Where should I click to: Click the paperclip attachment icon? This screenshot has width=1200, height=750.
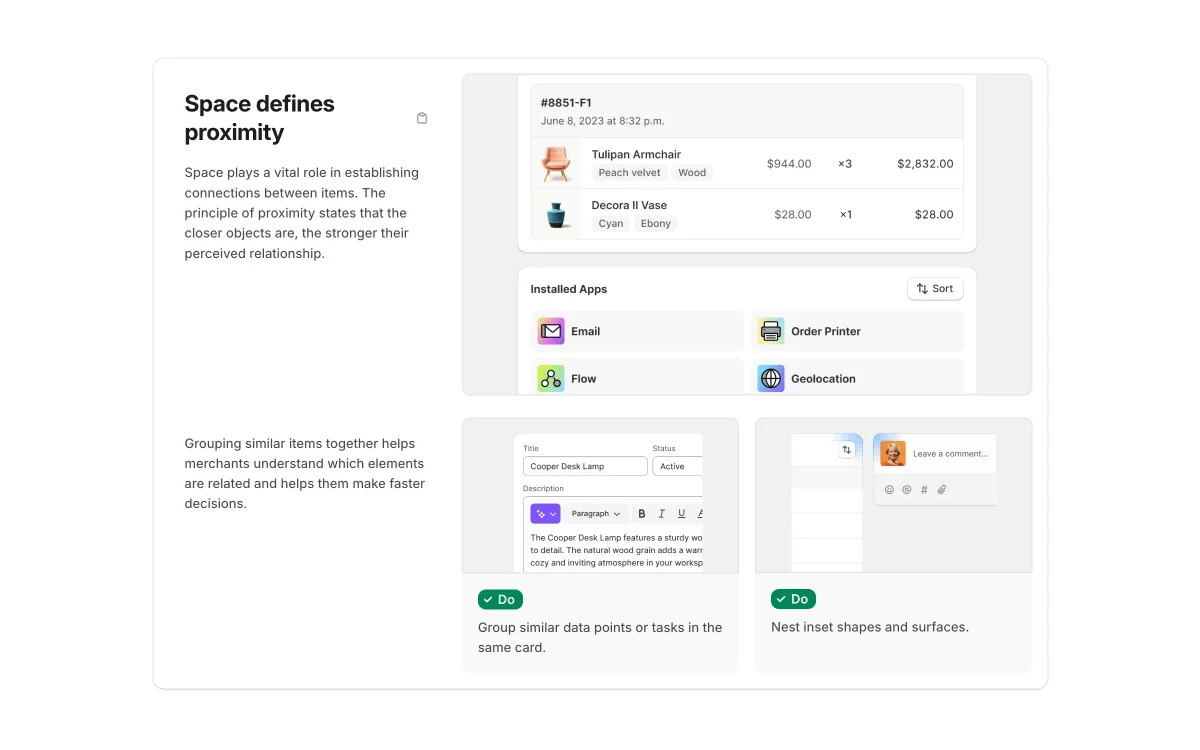(942, 490)
